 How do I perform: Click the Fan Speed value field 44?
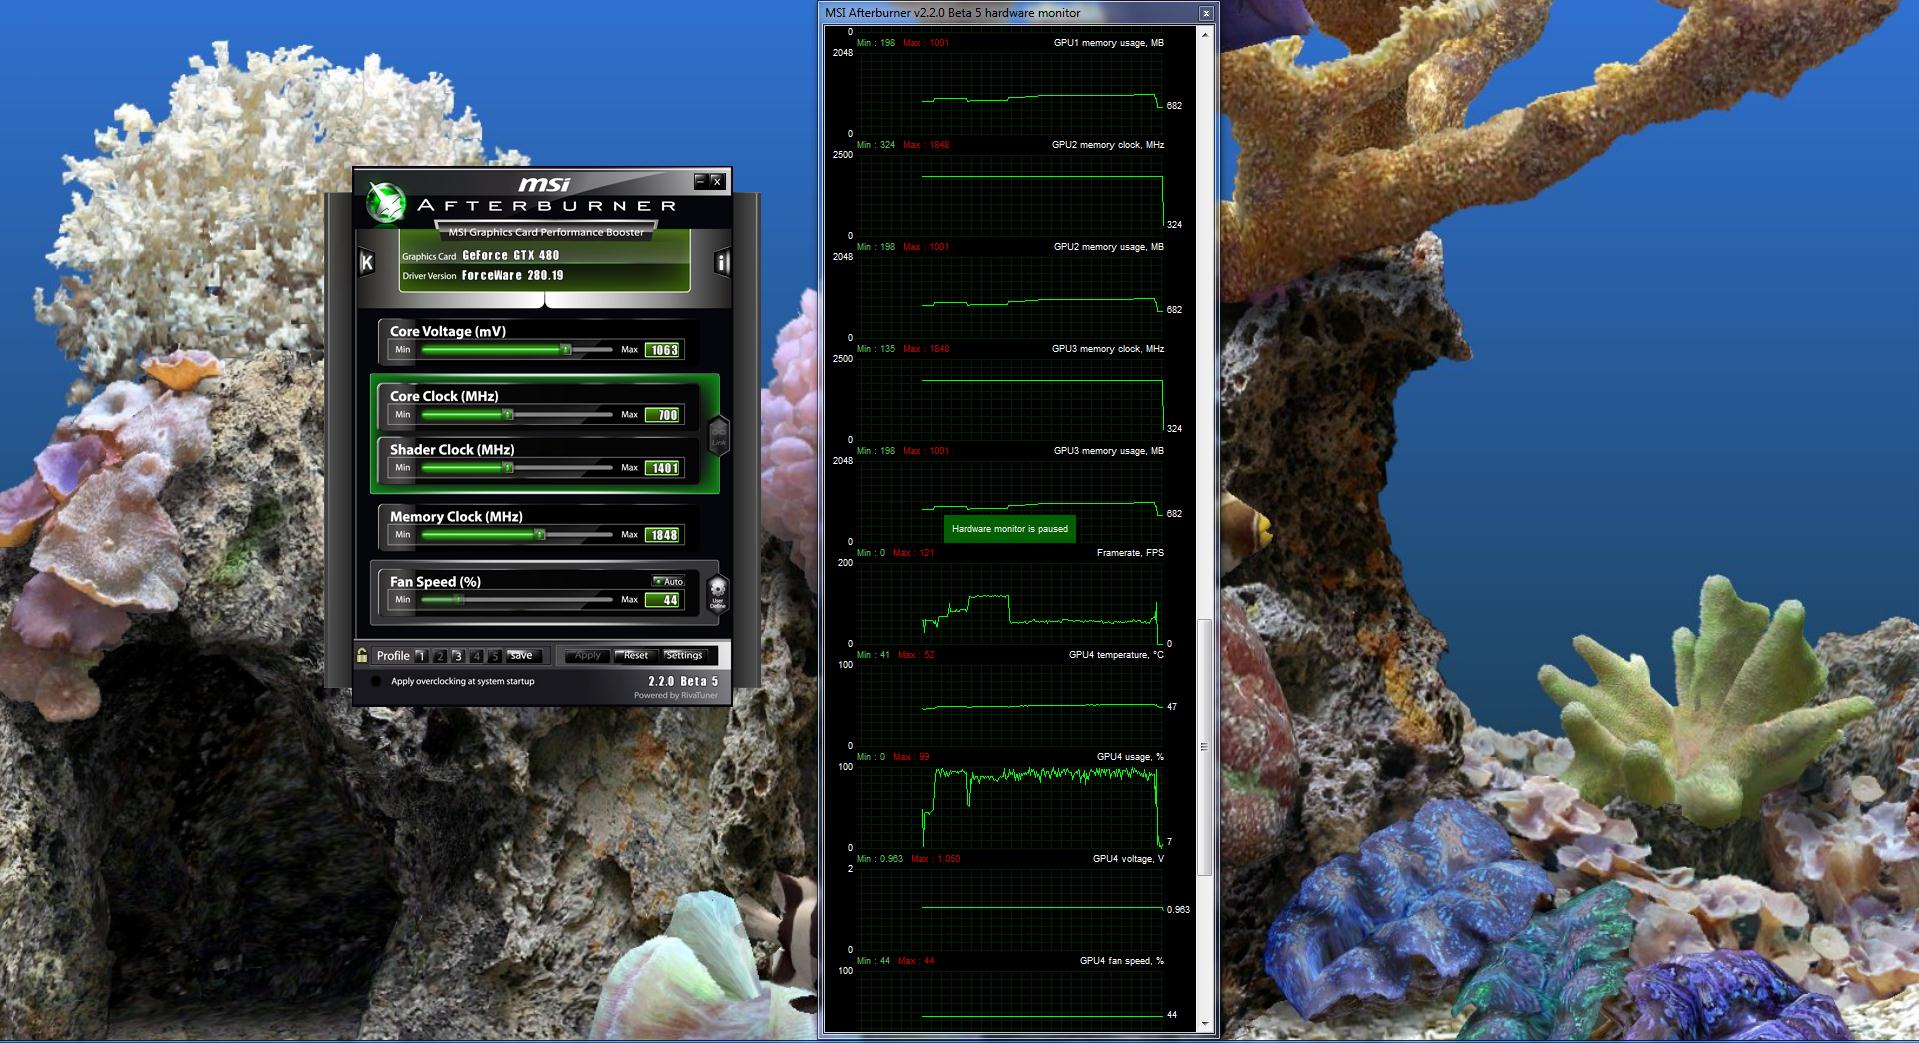664,600
